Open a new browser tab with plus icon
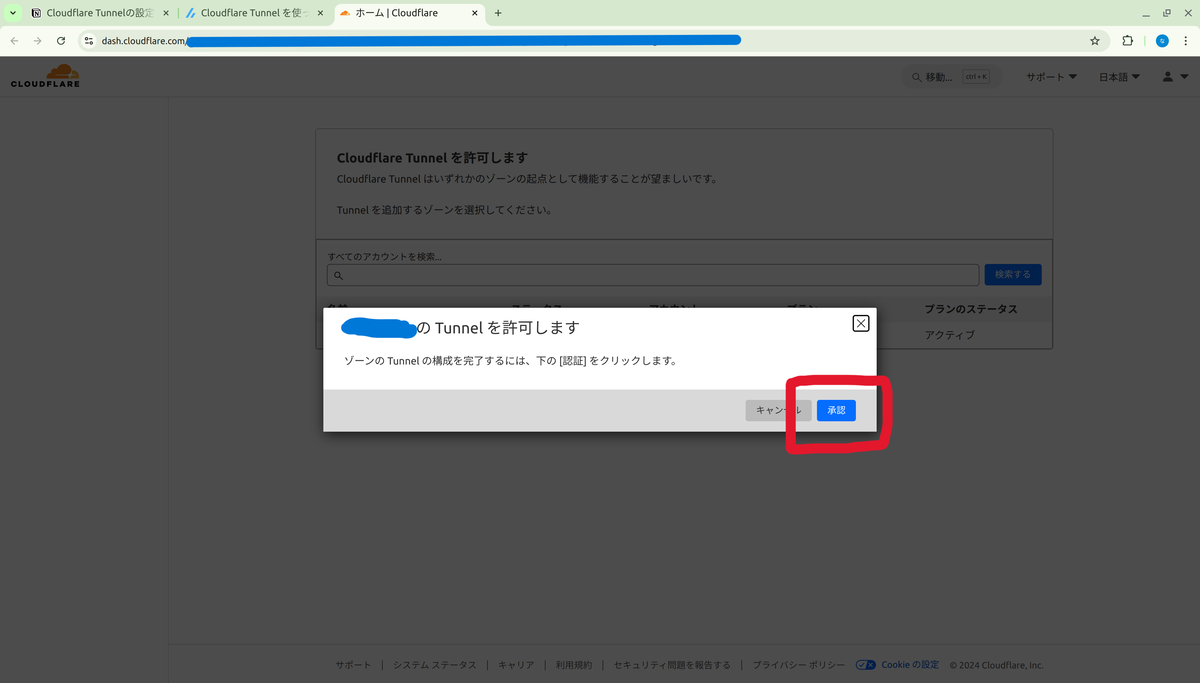The image size is (1200, 683). [x=498, y=13]
